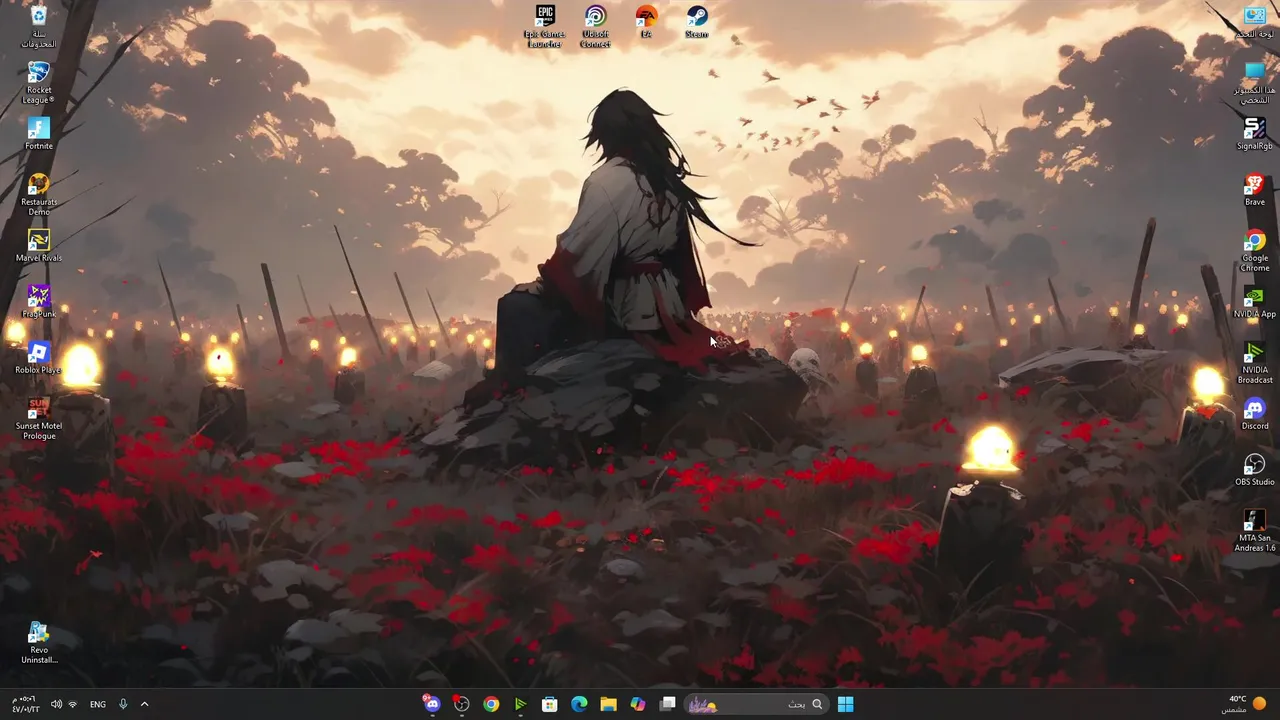Image resolution: width=1280 pixels, height=720 pixels.
Task: Select the Discord desktop shortcut
Action: (1255, 414)
